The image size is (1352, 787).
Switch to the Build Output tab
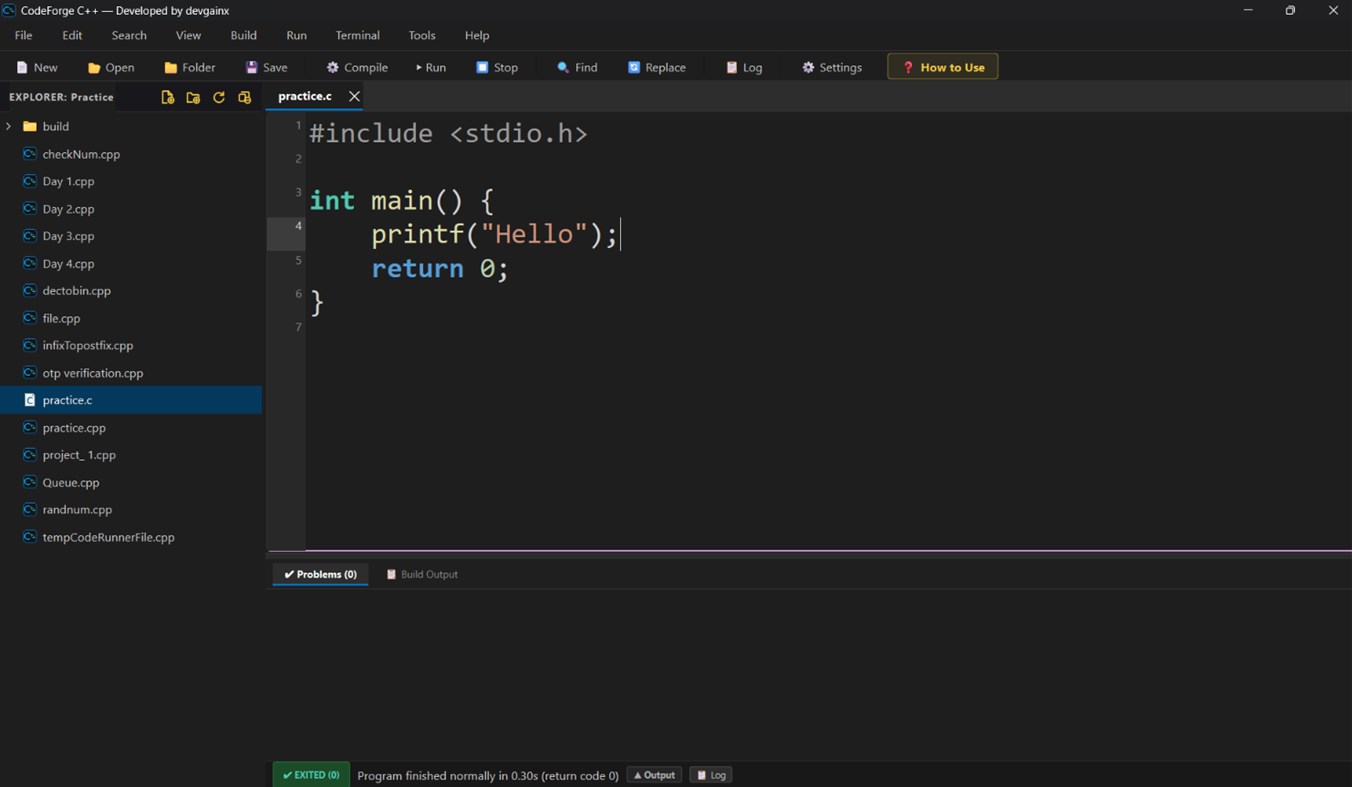(422, 574)
